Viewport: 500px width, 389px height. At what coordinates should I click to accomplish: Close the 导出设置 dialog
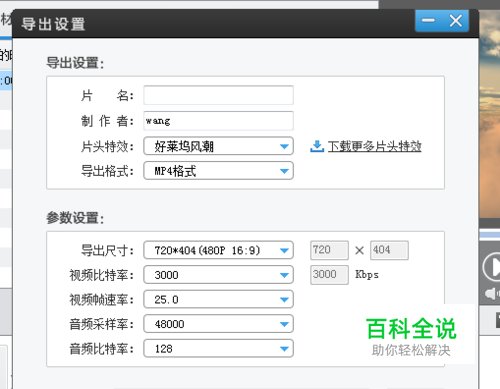(456, 21)
